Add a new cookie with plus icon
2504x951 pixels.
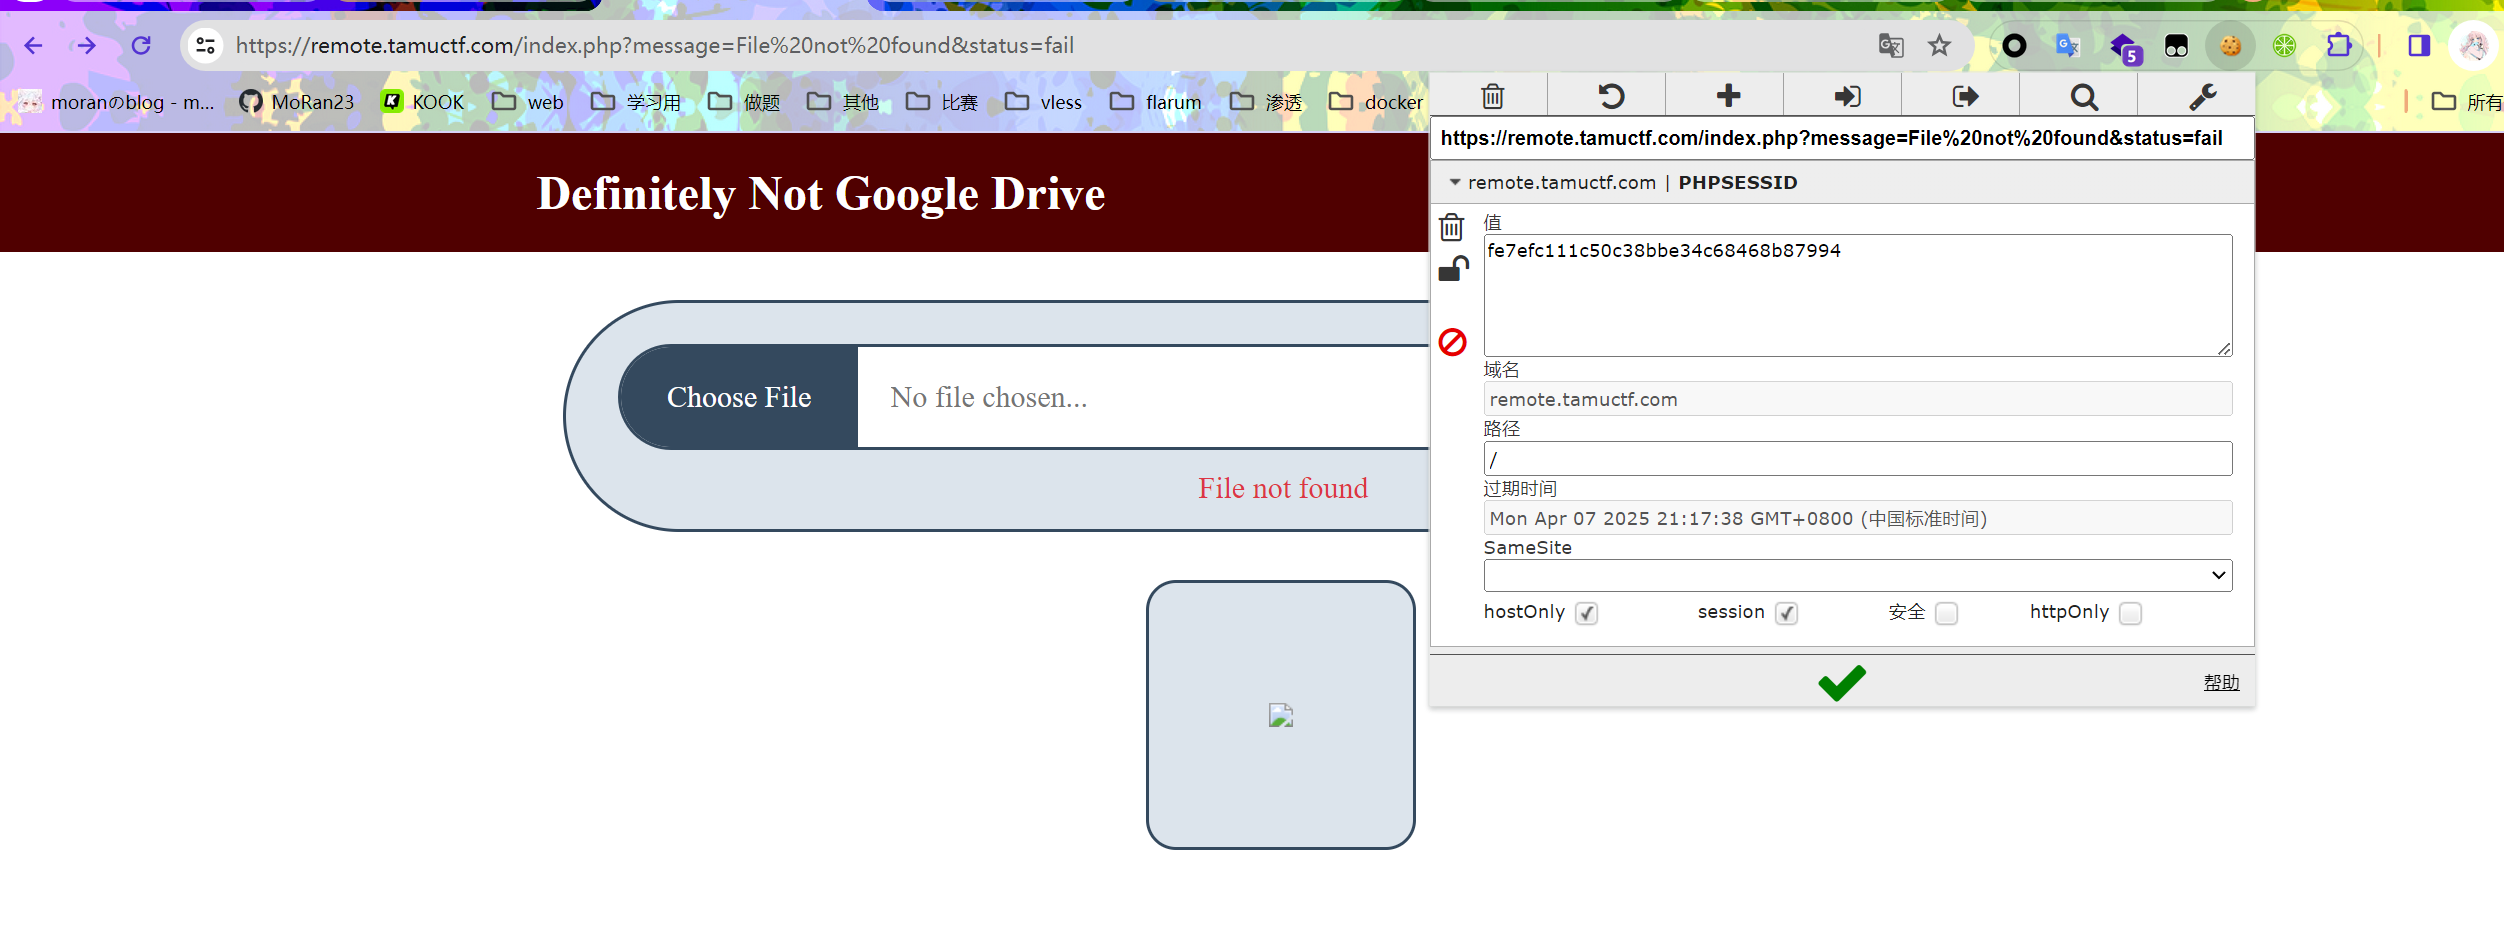tap(1728, 96)
